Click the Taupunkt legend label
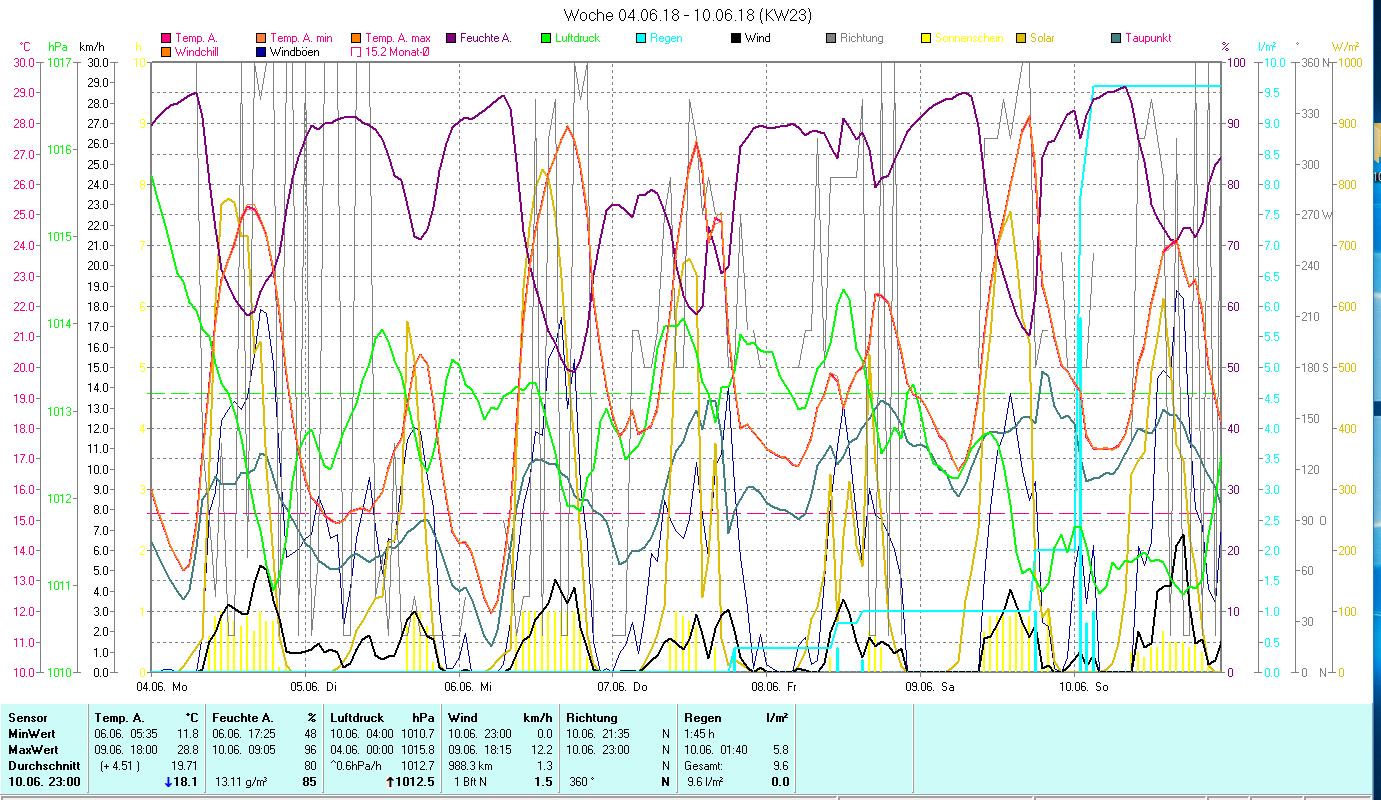Viewport: 1381px width, 800px height. (1148, 38)
